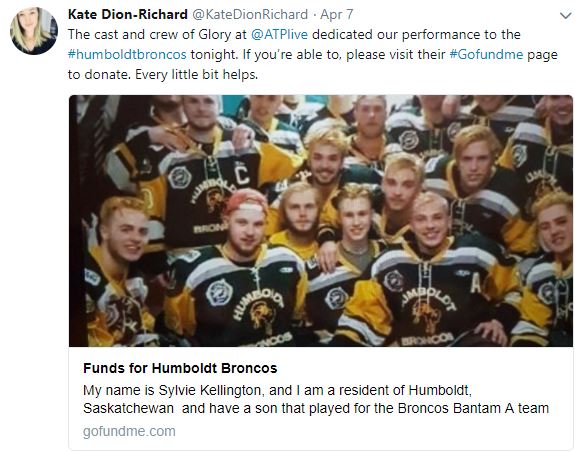575x453 pixels.
Task: Open the #Gofundme hashtag
Action: tap(486, 55)
